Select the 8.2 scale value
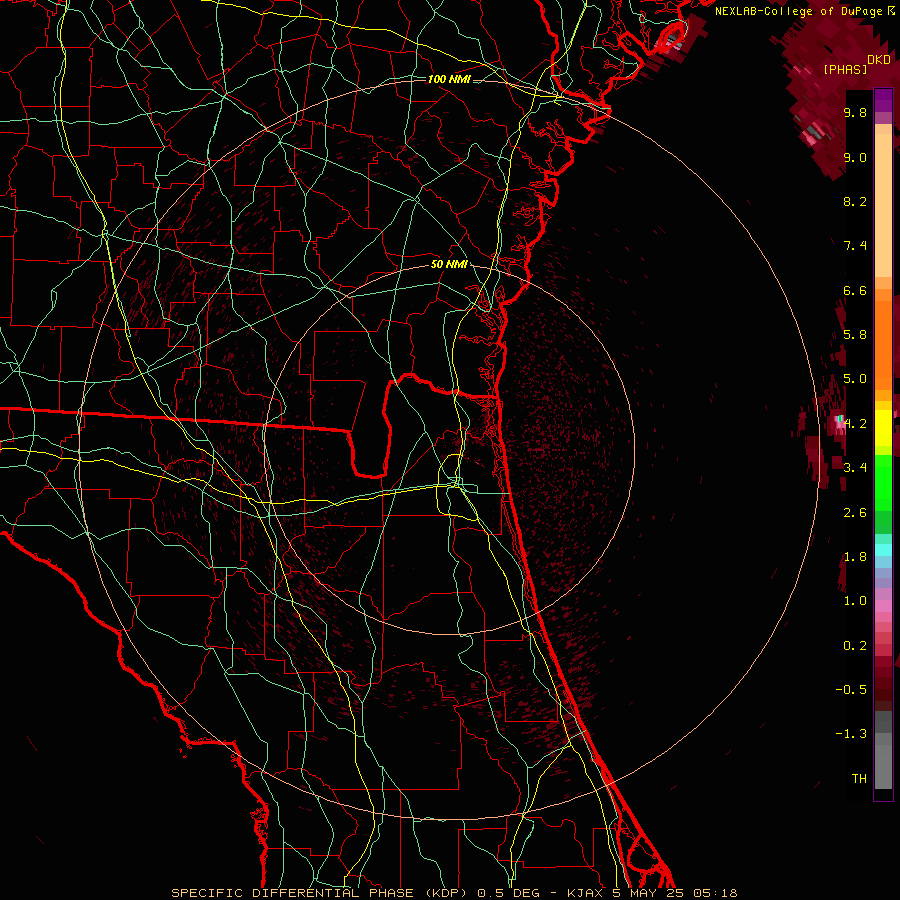Viewport: 900px width, 900px height. 855,201
